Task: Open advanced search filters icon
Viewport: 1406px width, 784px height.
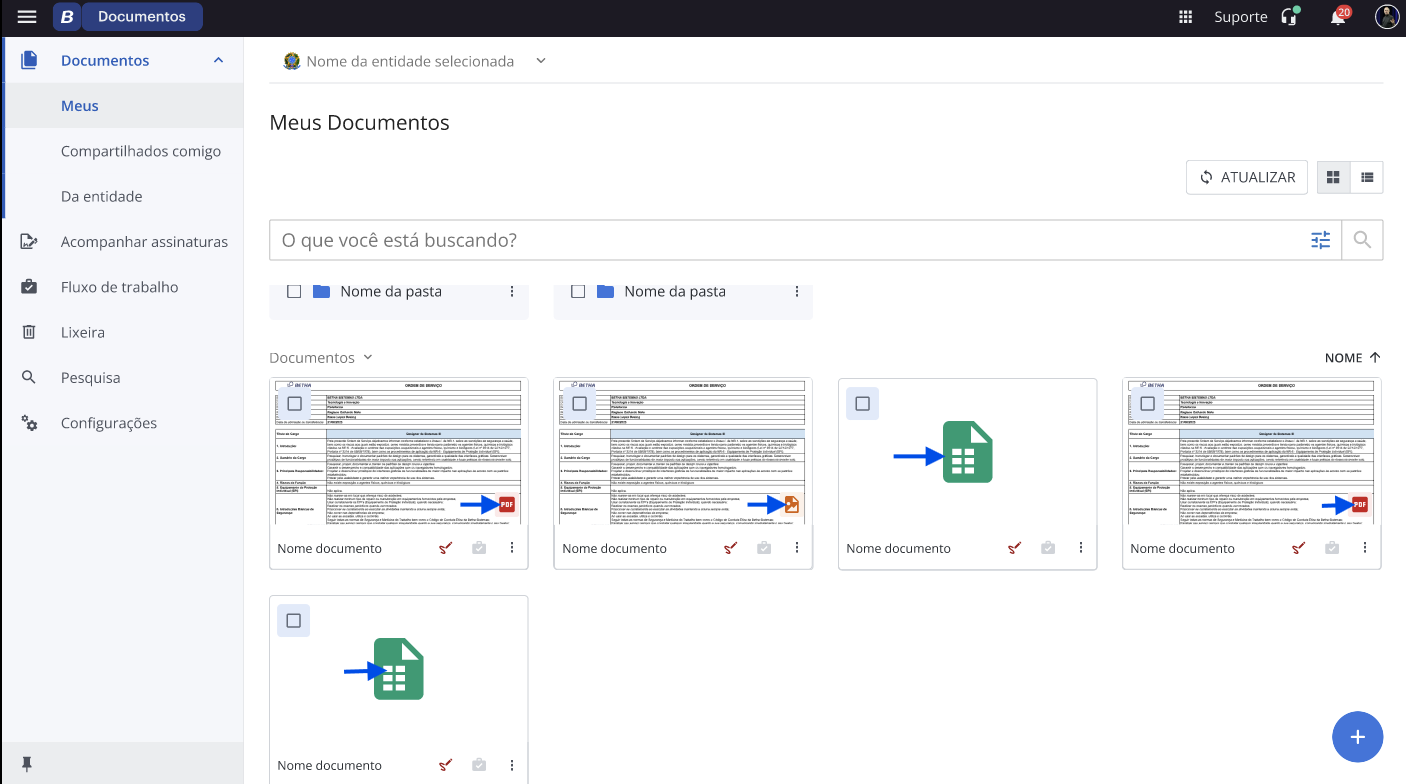Action: pos(1321,240)
